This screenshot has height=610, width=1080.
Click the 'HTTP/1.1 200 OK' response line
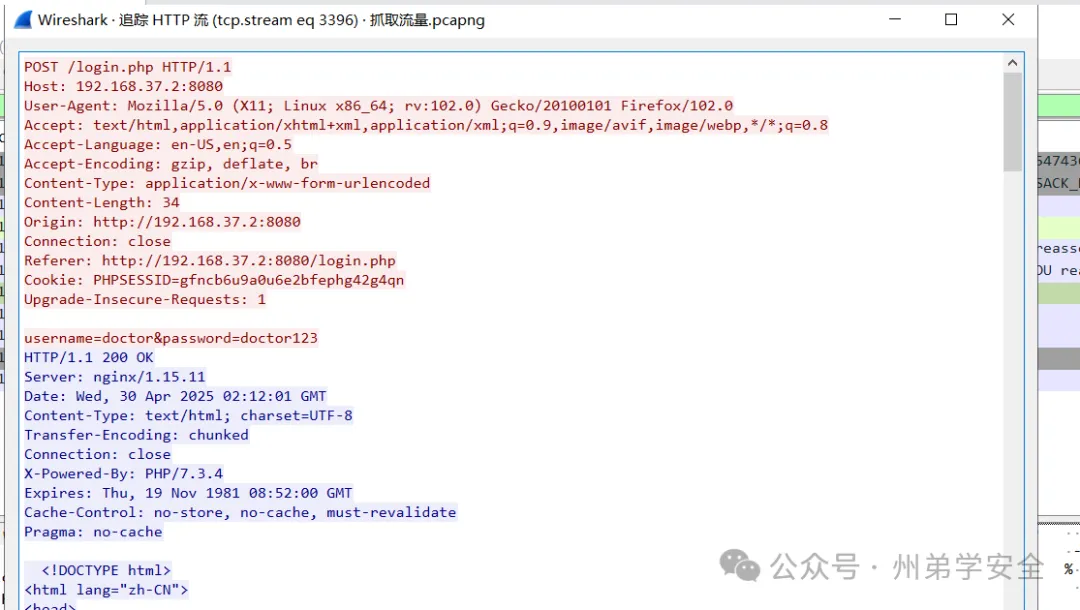click(x=89, y=357)
